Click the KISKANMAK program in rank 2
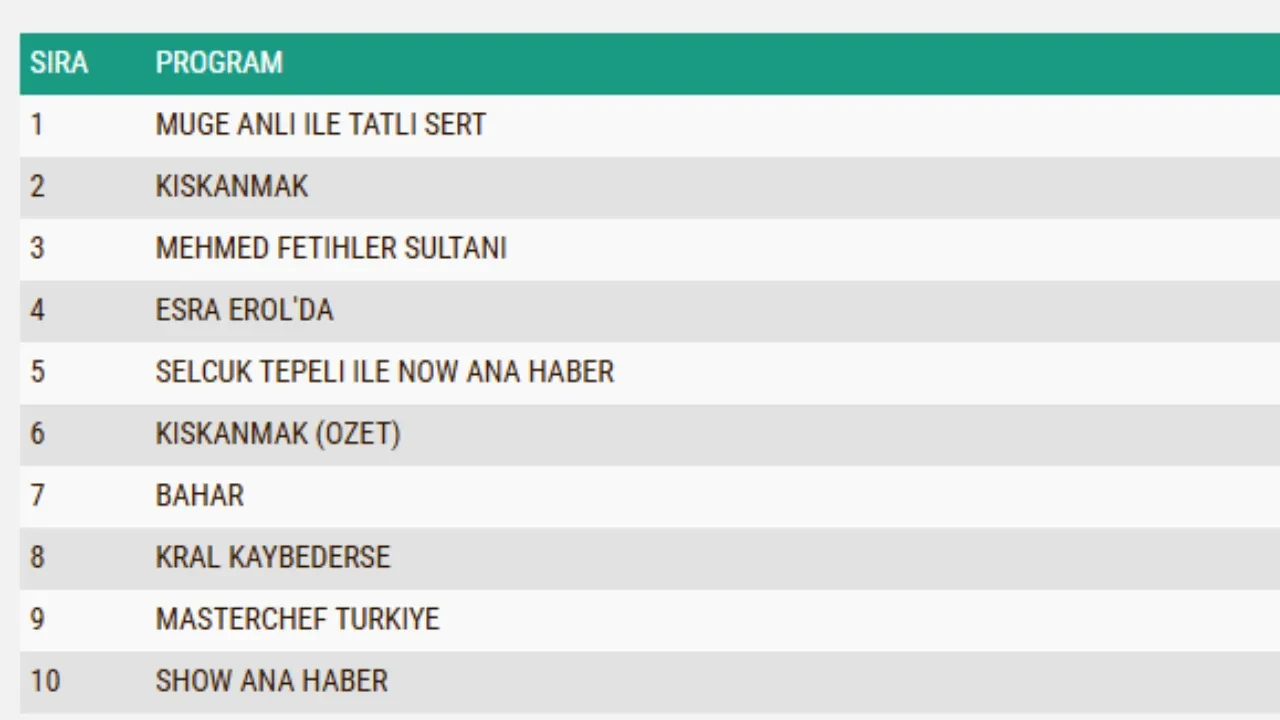This screenshot has width=1280, height=720. click(x=232, y=187)
